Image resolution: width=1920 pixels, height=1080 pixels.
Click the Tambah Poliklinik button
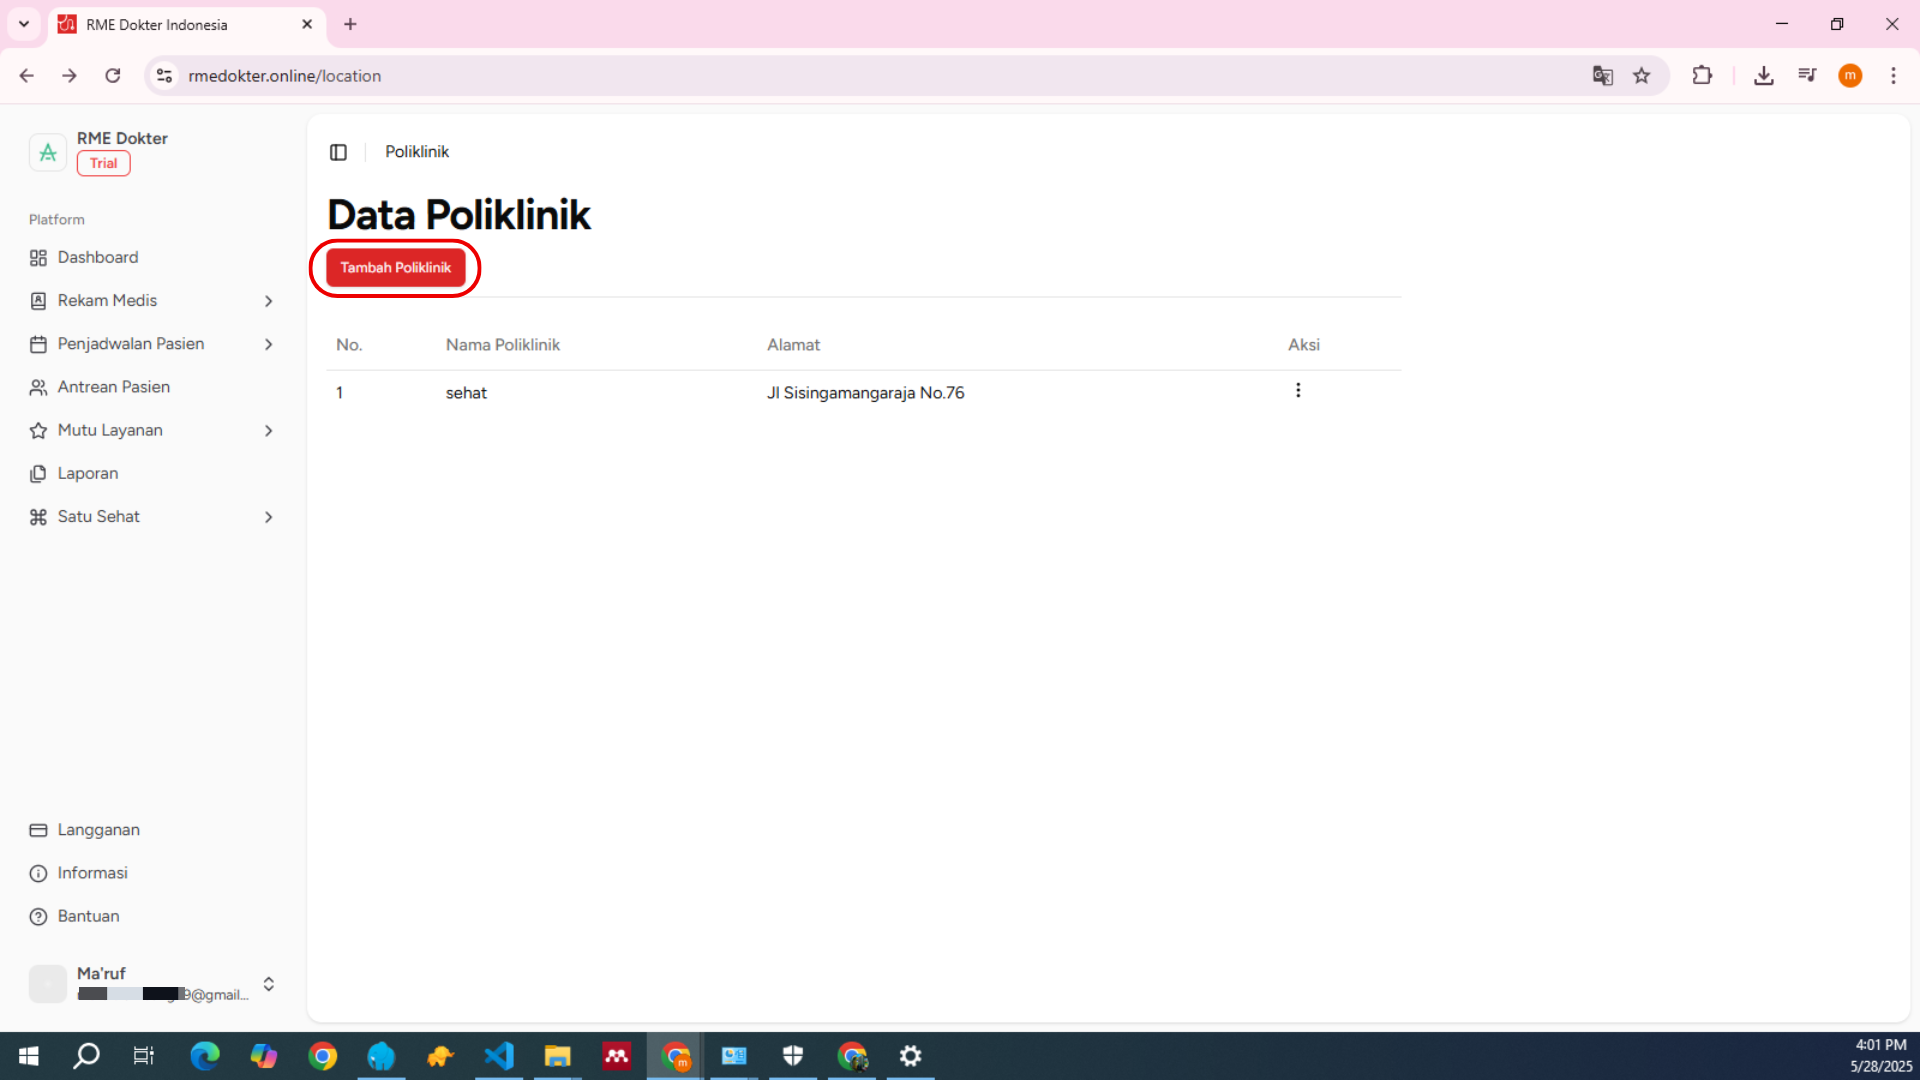coord(395,268)
